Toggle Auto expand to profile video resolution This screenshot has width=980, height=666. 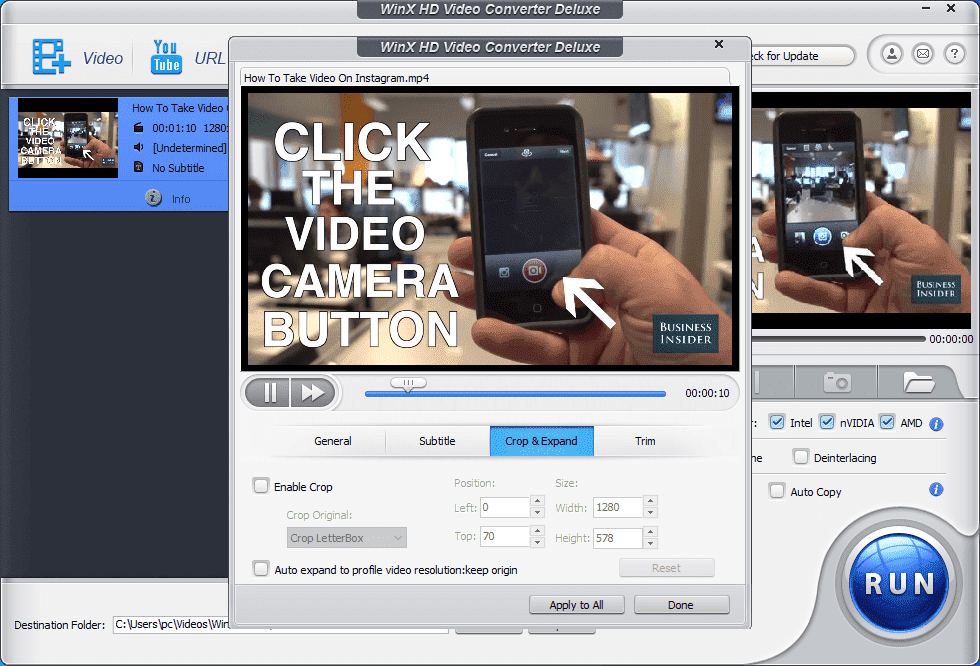261,569
